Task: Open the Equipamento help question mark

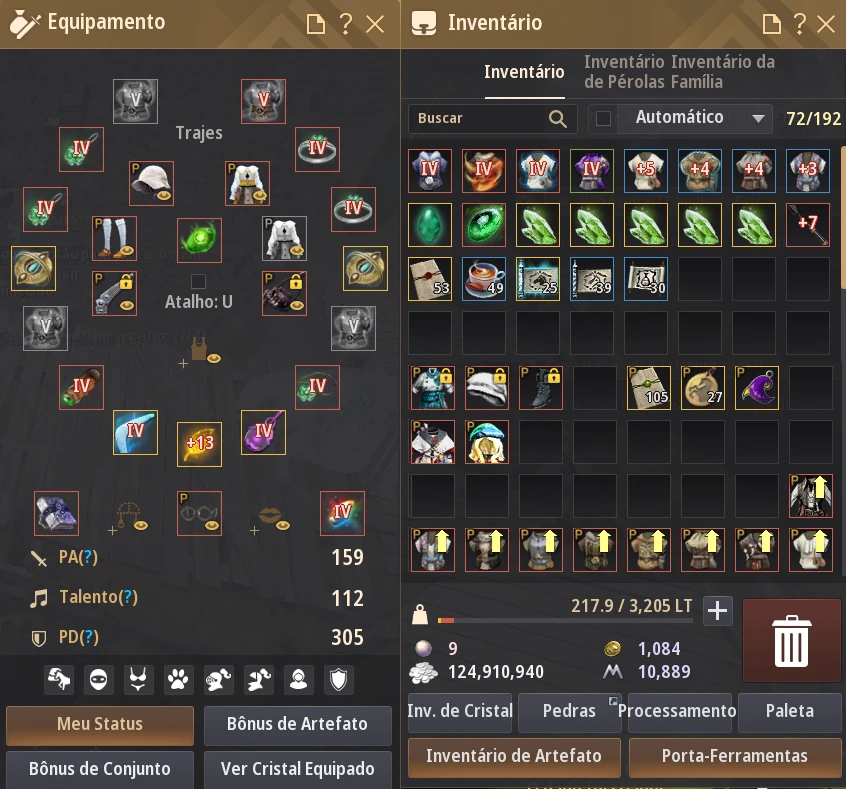Action: pyautogui.click(x=345, y=24)
